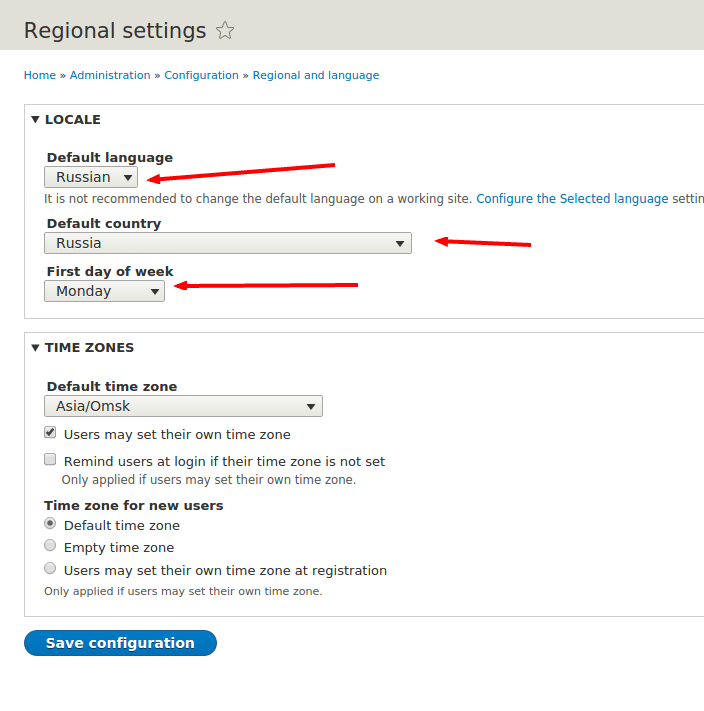The width and height of the screenshot is (704, 711).
Task: Select Default time zone radio option
Action: point(50,524)
